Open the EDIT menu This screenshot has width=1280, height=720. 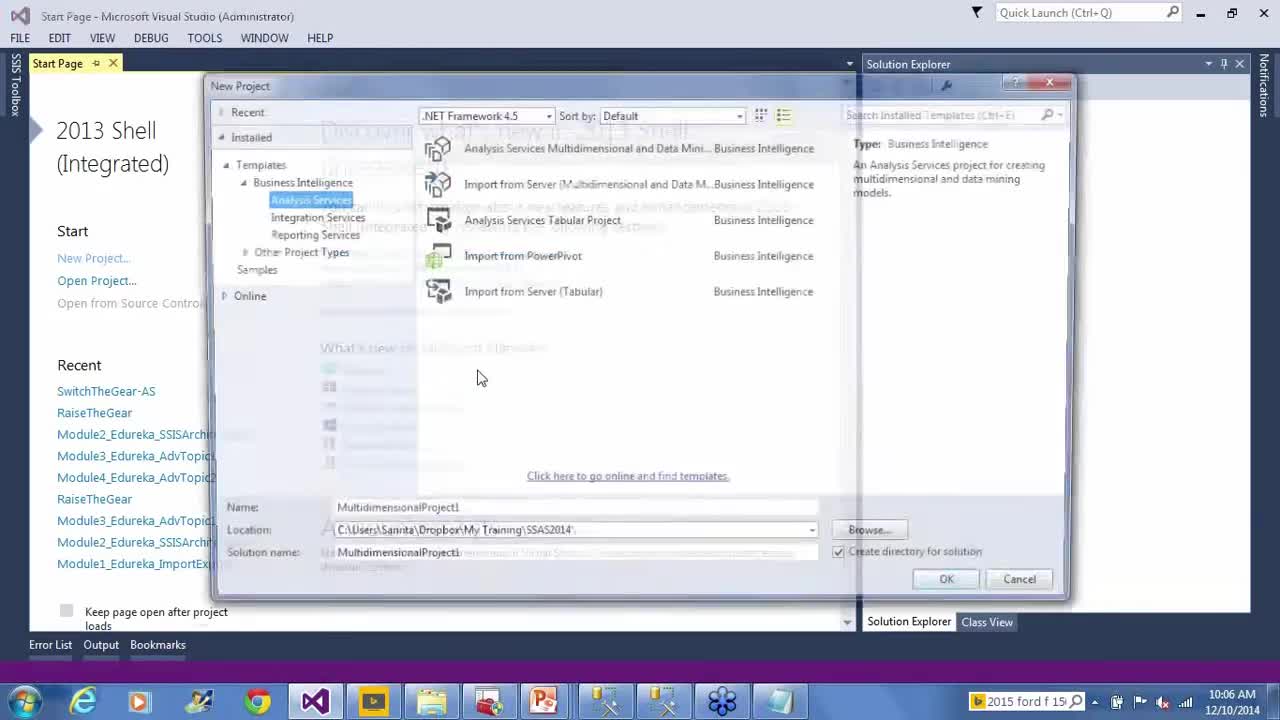pyautogui.click(x=59, y=38)
